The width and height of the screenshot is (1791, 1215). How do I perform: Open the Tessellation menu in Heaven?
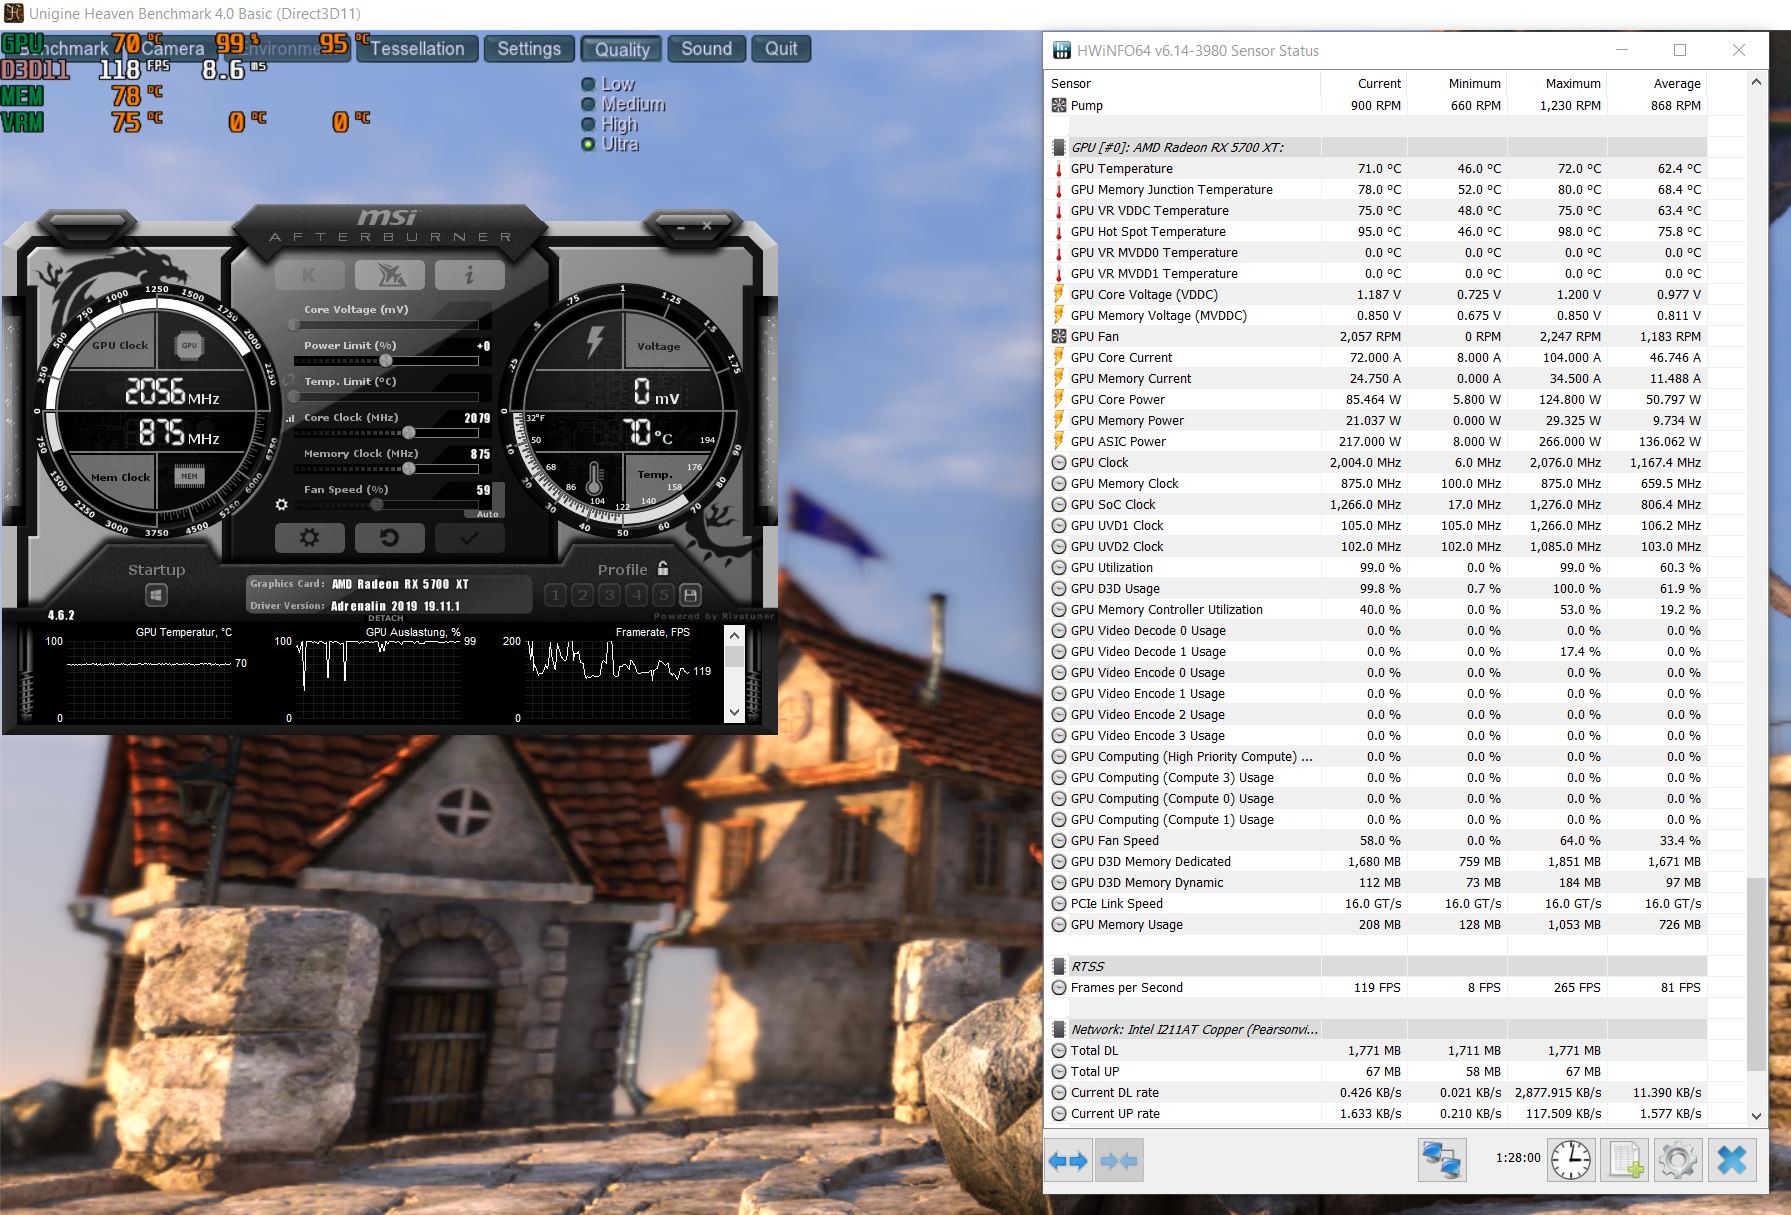click(417, 49)
